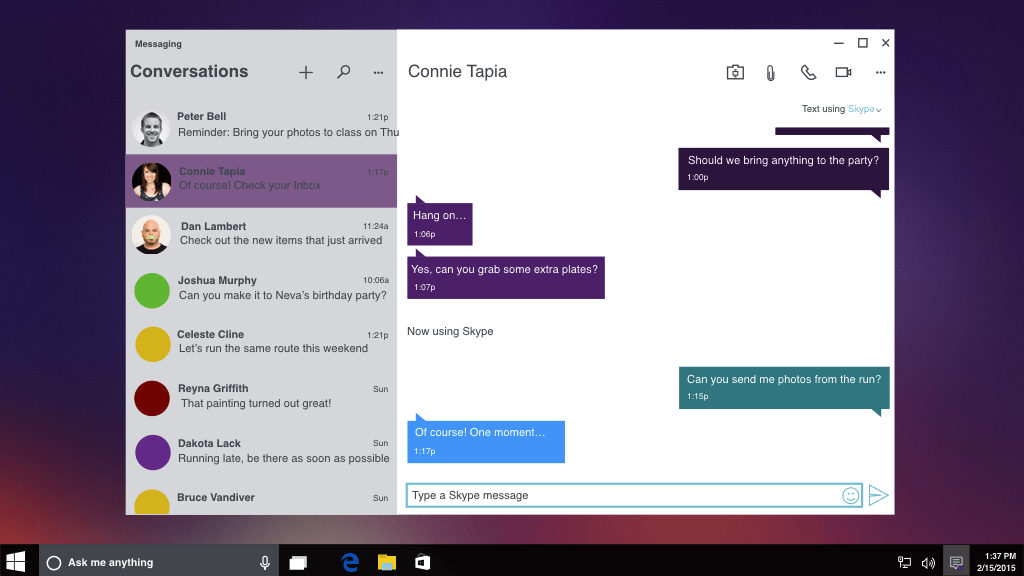1024x576 pixels.
Task: Send the message with arrow icon
Action: point(878,495)
